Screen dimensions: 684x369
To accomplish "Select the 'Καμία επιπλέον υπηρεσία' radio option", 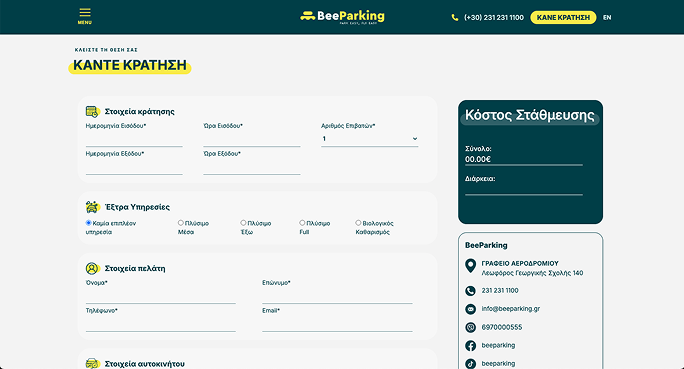I will point(89,223).
